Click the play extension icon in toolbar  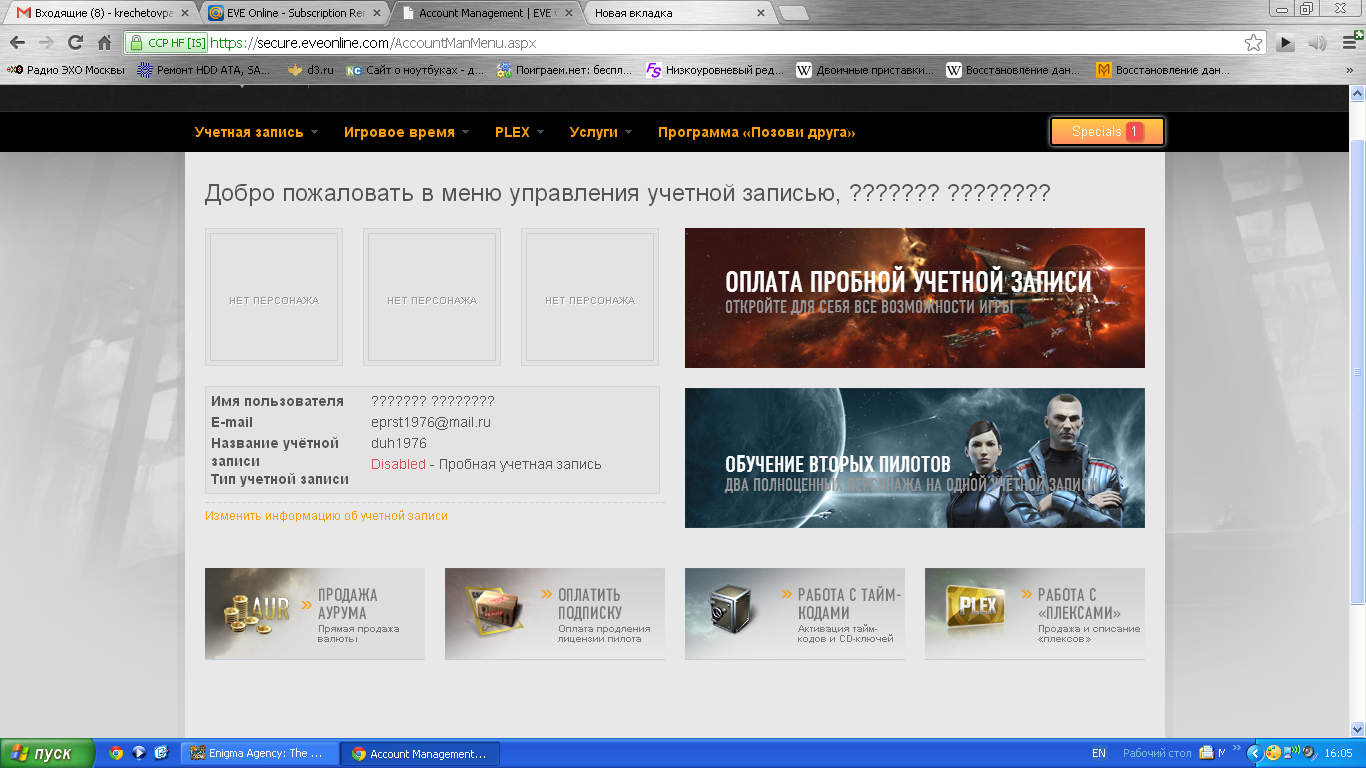pos(1286,43)
